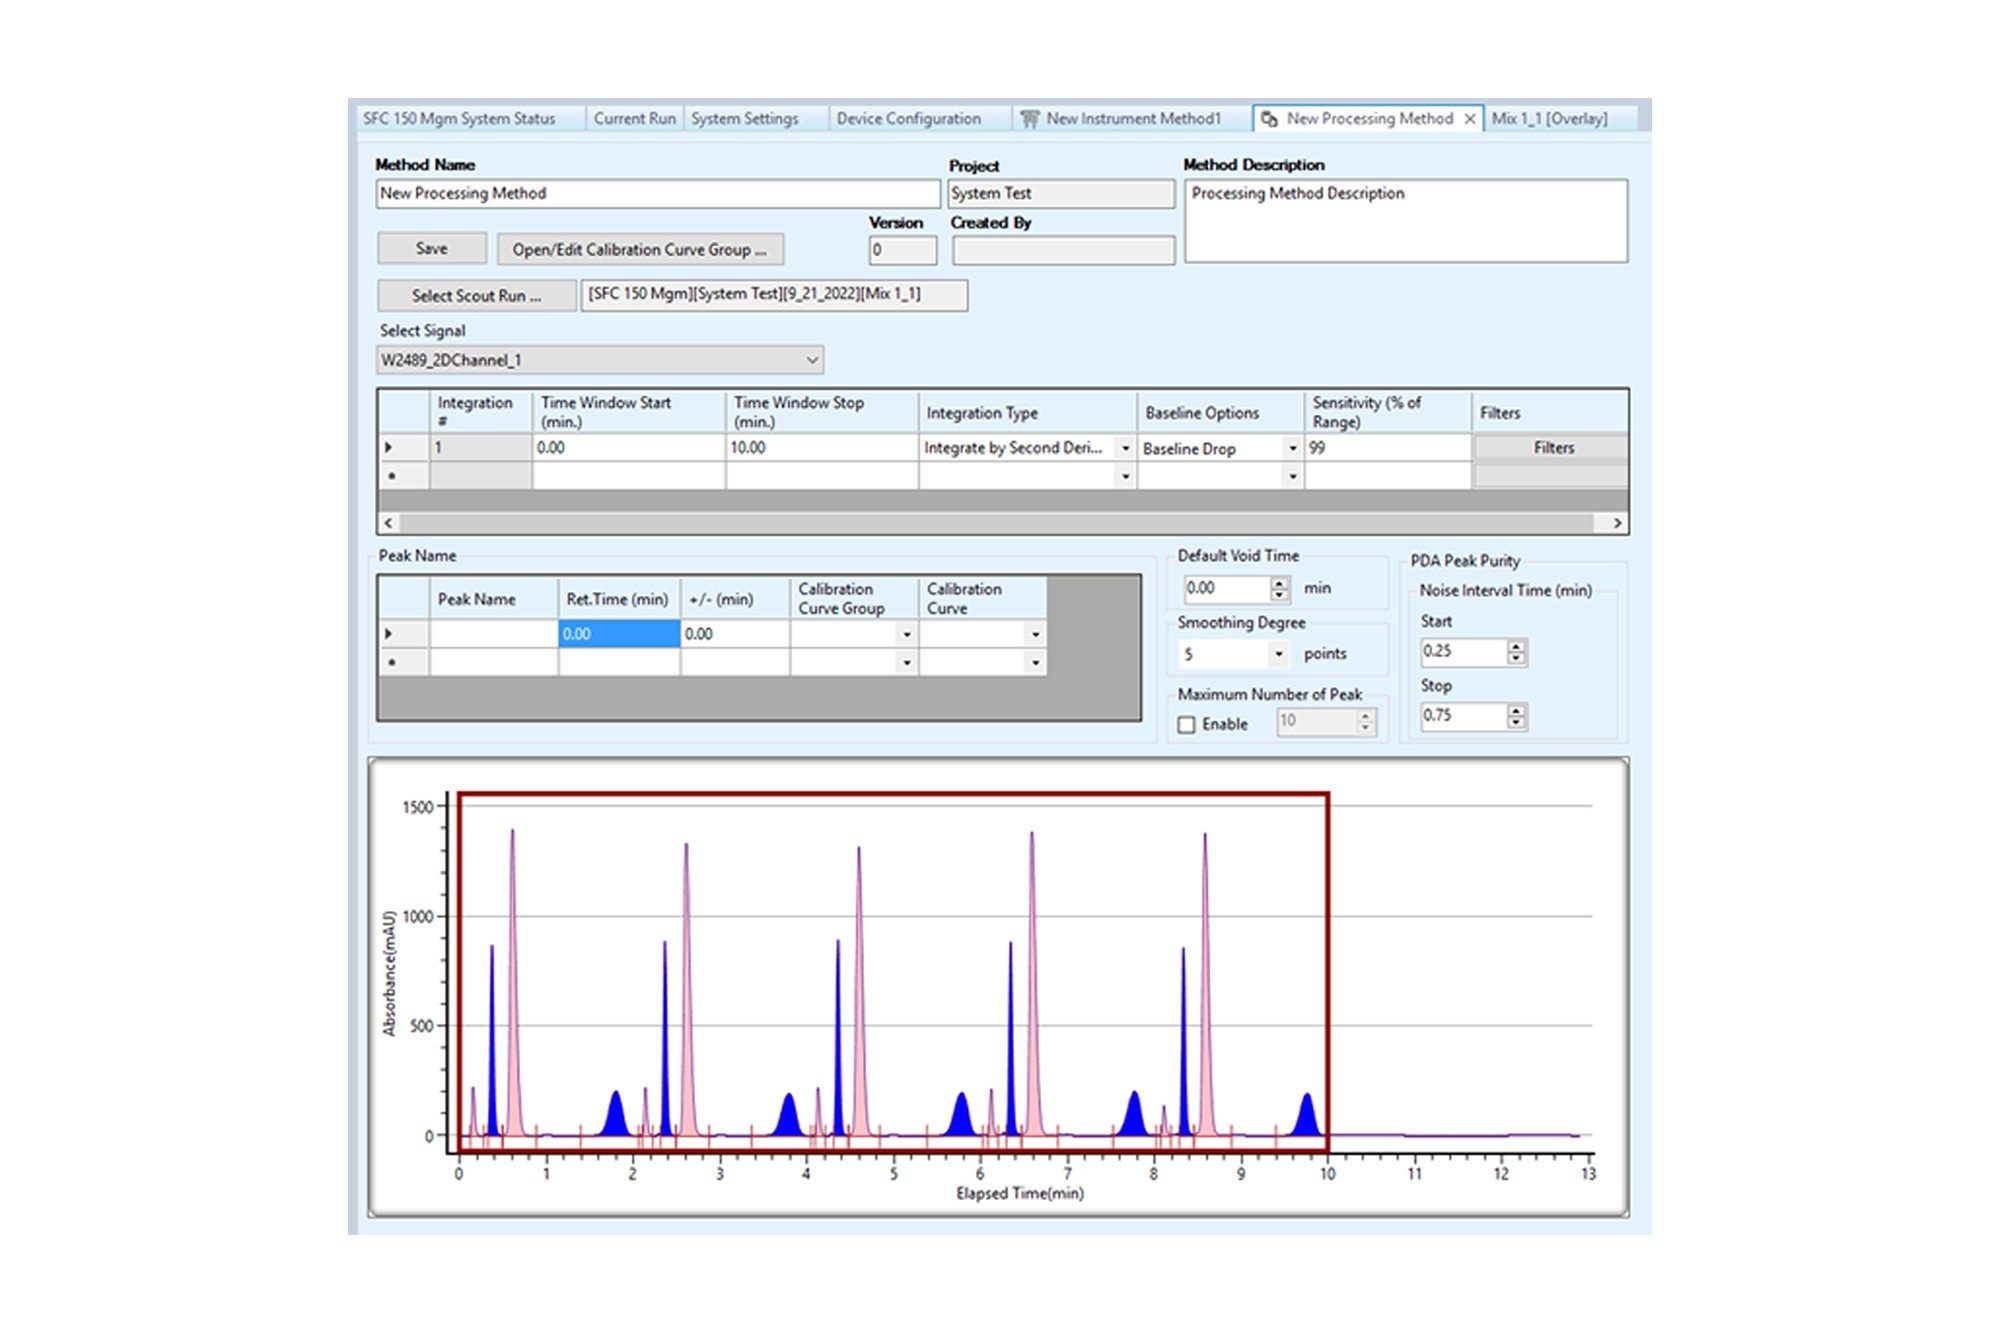The height and width of the screenshot is (1333, 2000).
Task: Adjust Maximum Number of Peak spinner
Action: (x=1365, y=721)
